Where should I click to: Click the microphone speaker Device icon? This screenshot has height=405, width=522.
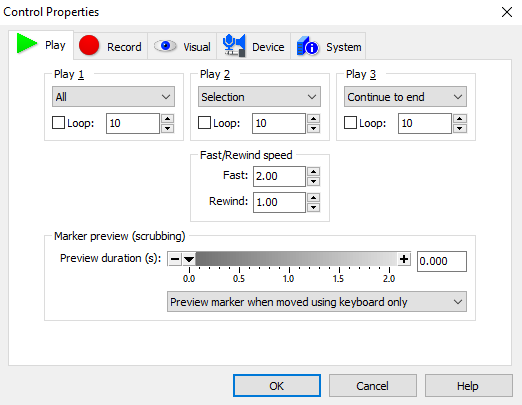pyautogui.click(x=234, y=45)
